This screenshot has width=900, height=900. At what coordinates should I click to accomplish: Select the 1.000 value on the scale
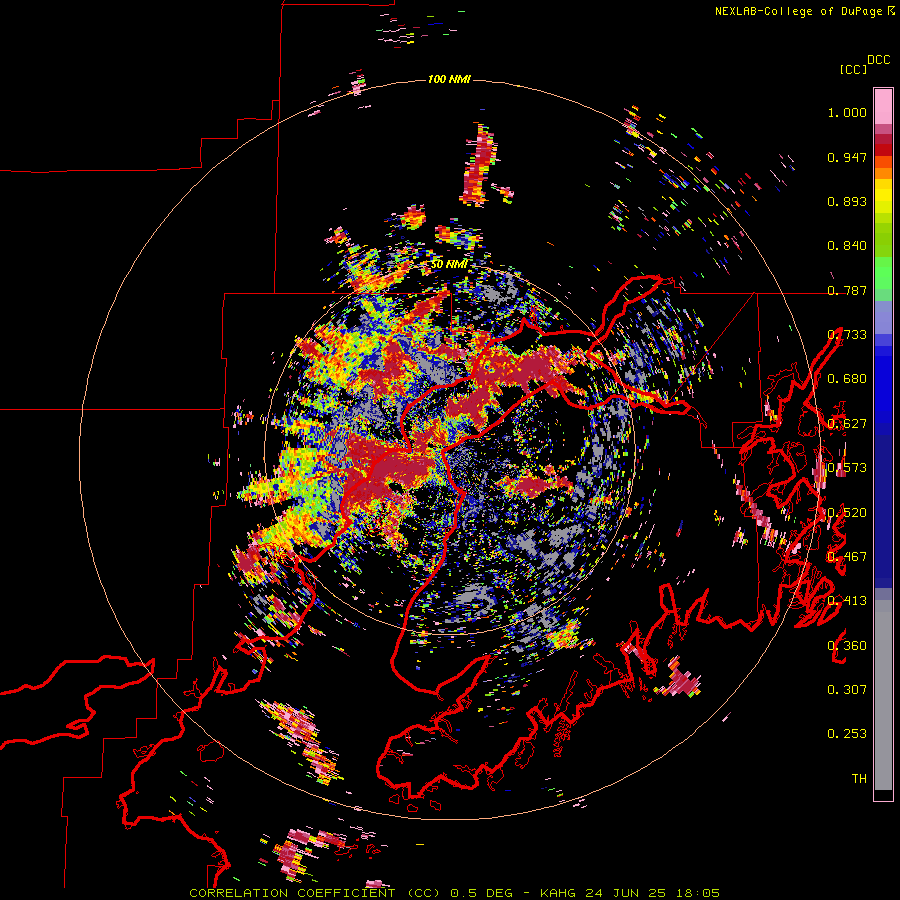[847, 112]
